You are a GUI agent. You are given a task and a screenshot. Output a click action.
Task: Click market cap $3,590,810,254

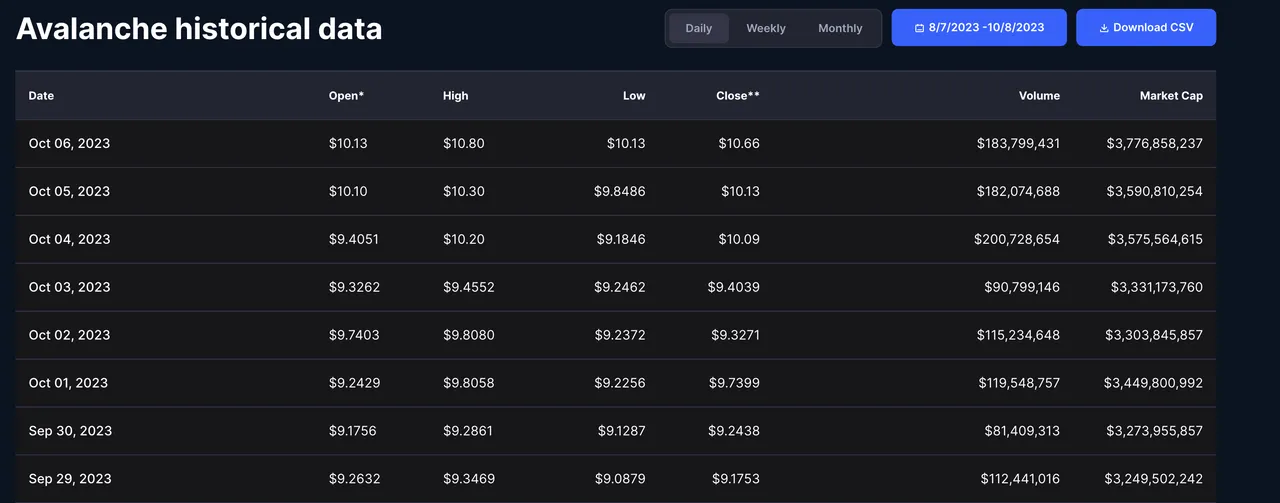pyautogui.click(x=1155, y=192)
